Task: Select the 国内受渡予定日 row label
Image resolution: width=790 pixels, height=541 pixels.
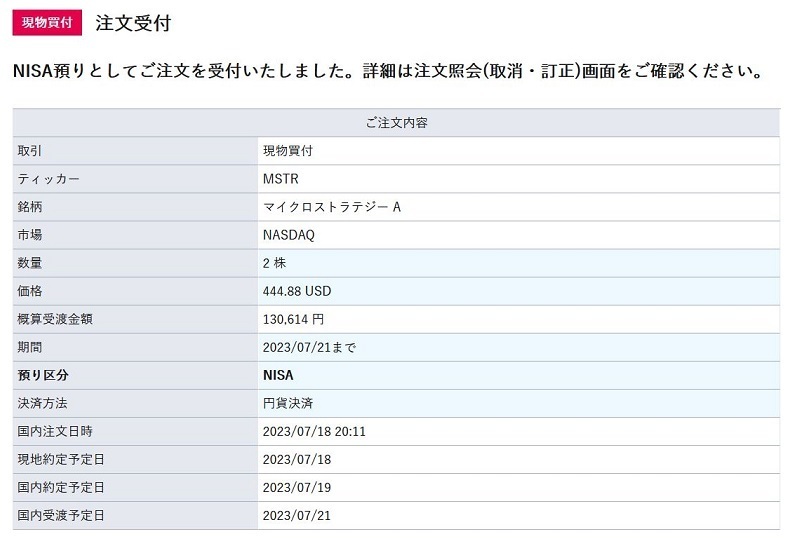Action: (61, 515)
